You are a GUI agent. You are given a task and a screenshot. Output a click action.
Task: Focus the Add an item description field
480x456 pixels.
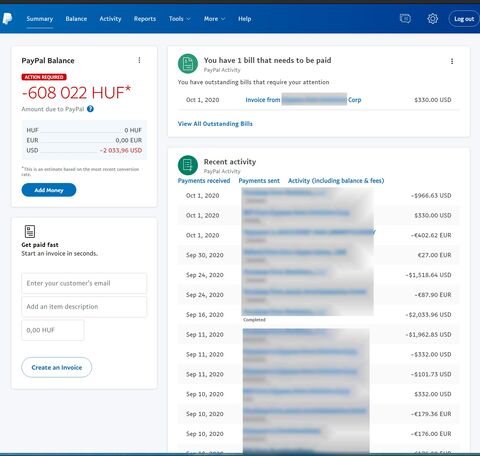point(84,307)
